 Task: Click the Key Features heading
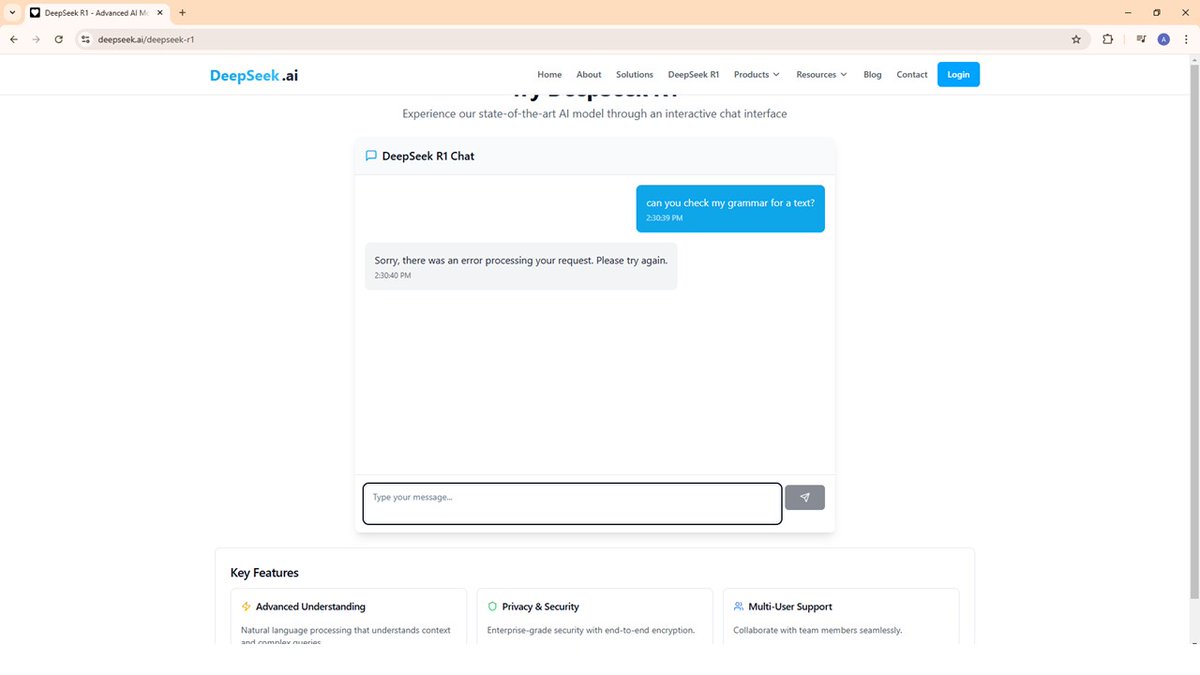(x=264, y=573)
